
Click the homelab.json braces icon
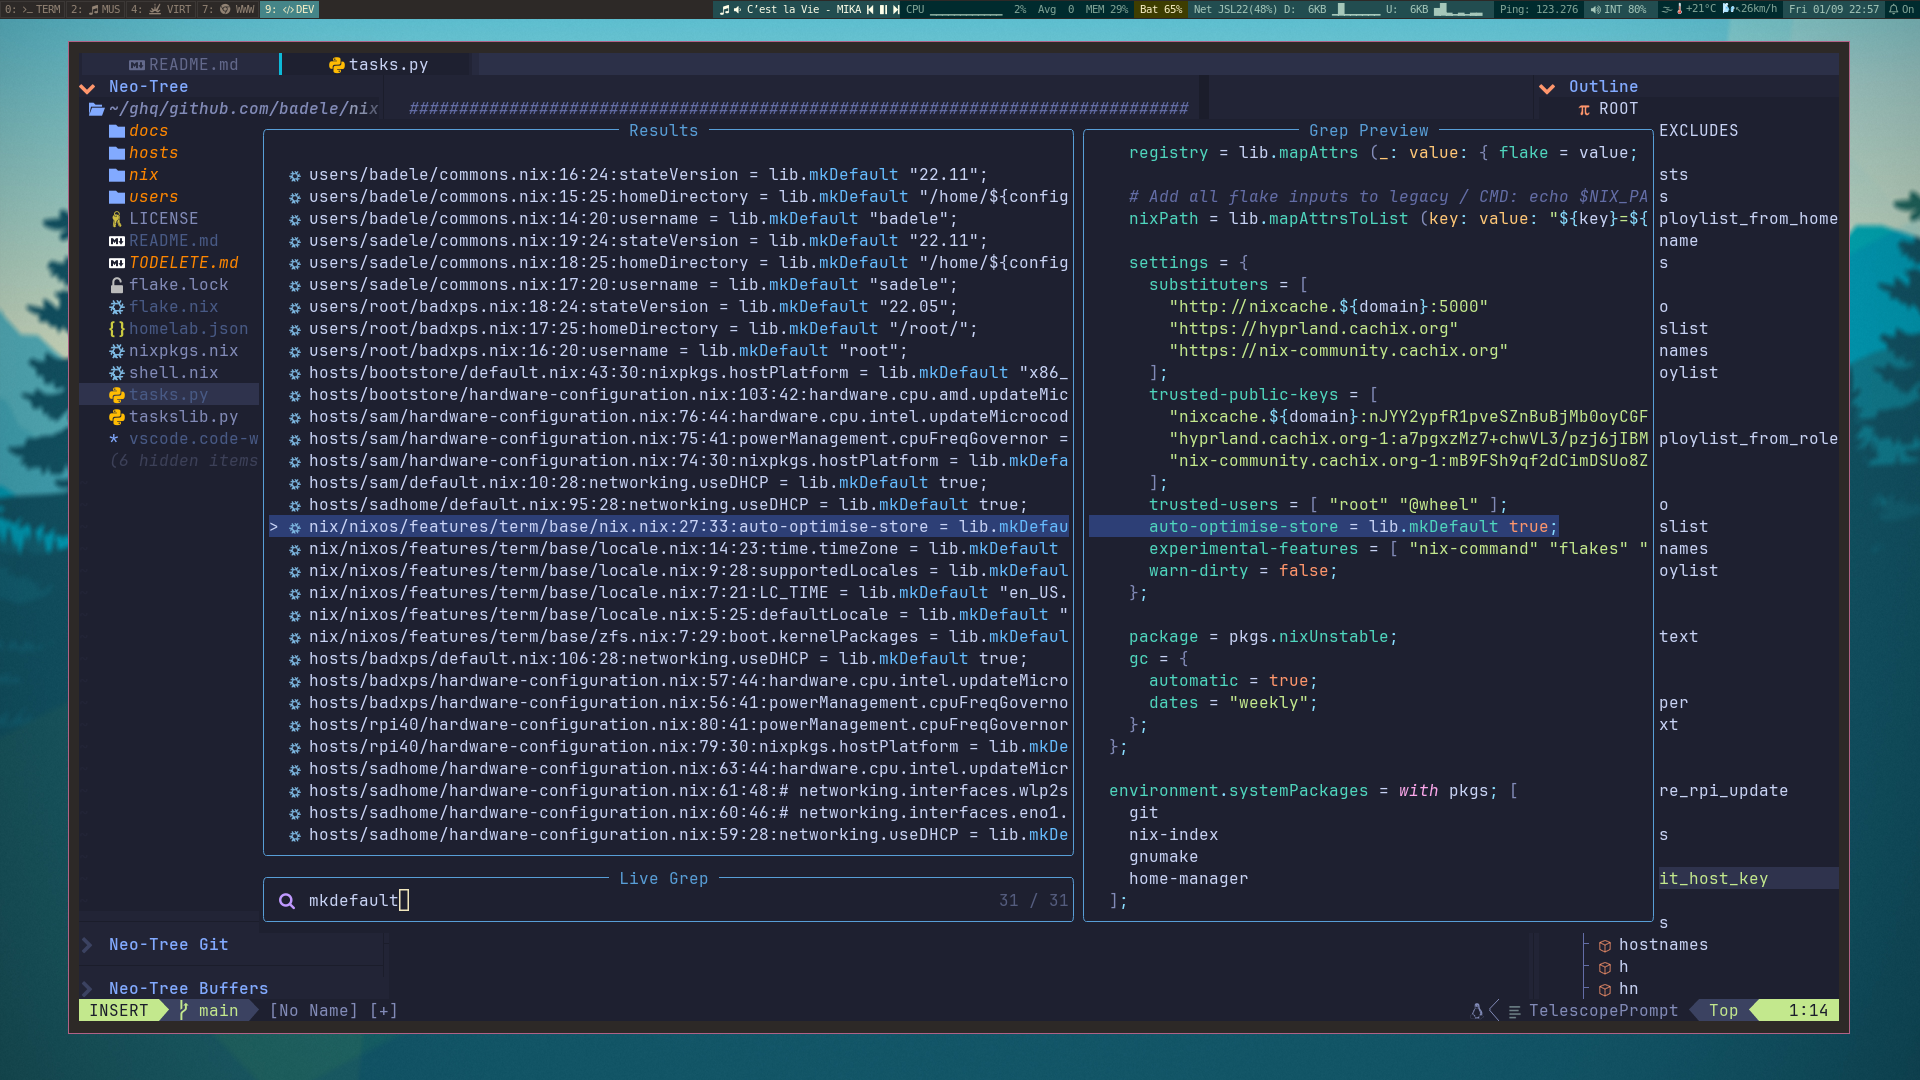point(117,329)
